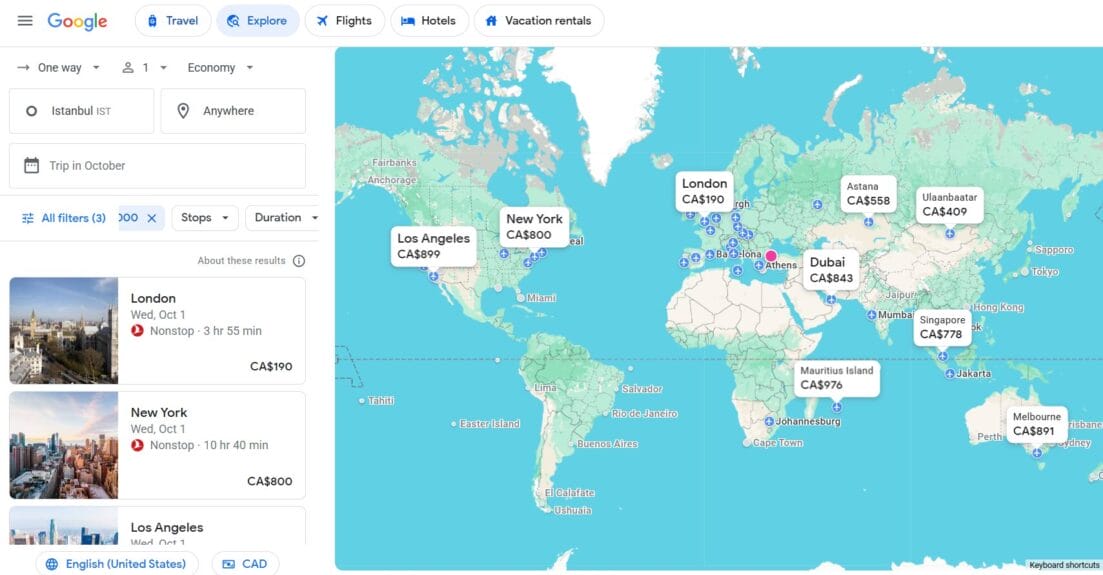Edit the Istanbul origin field
Screen dimensions: 1103x575
coord(82,111)
